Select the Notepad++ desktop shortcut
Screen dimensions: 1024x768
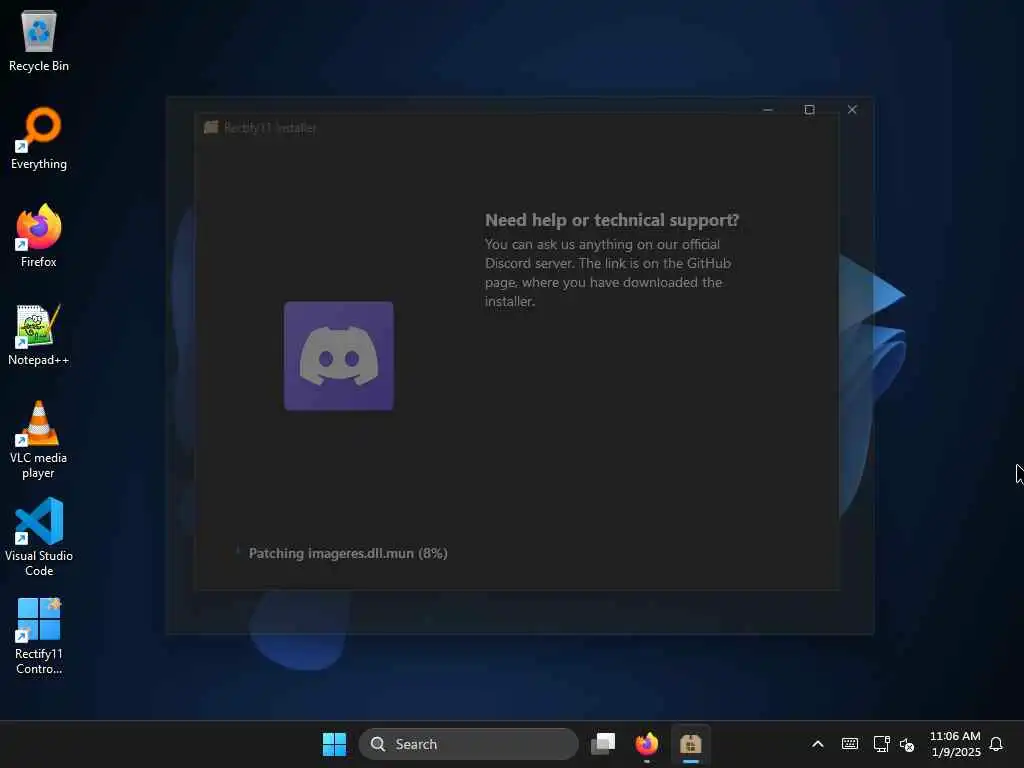point(39,334)
